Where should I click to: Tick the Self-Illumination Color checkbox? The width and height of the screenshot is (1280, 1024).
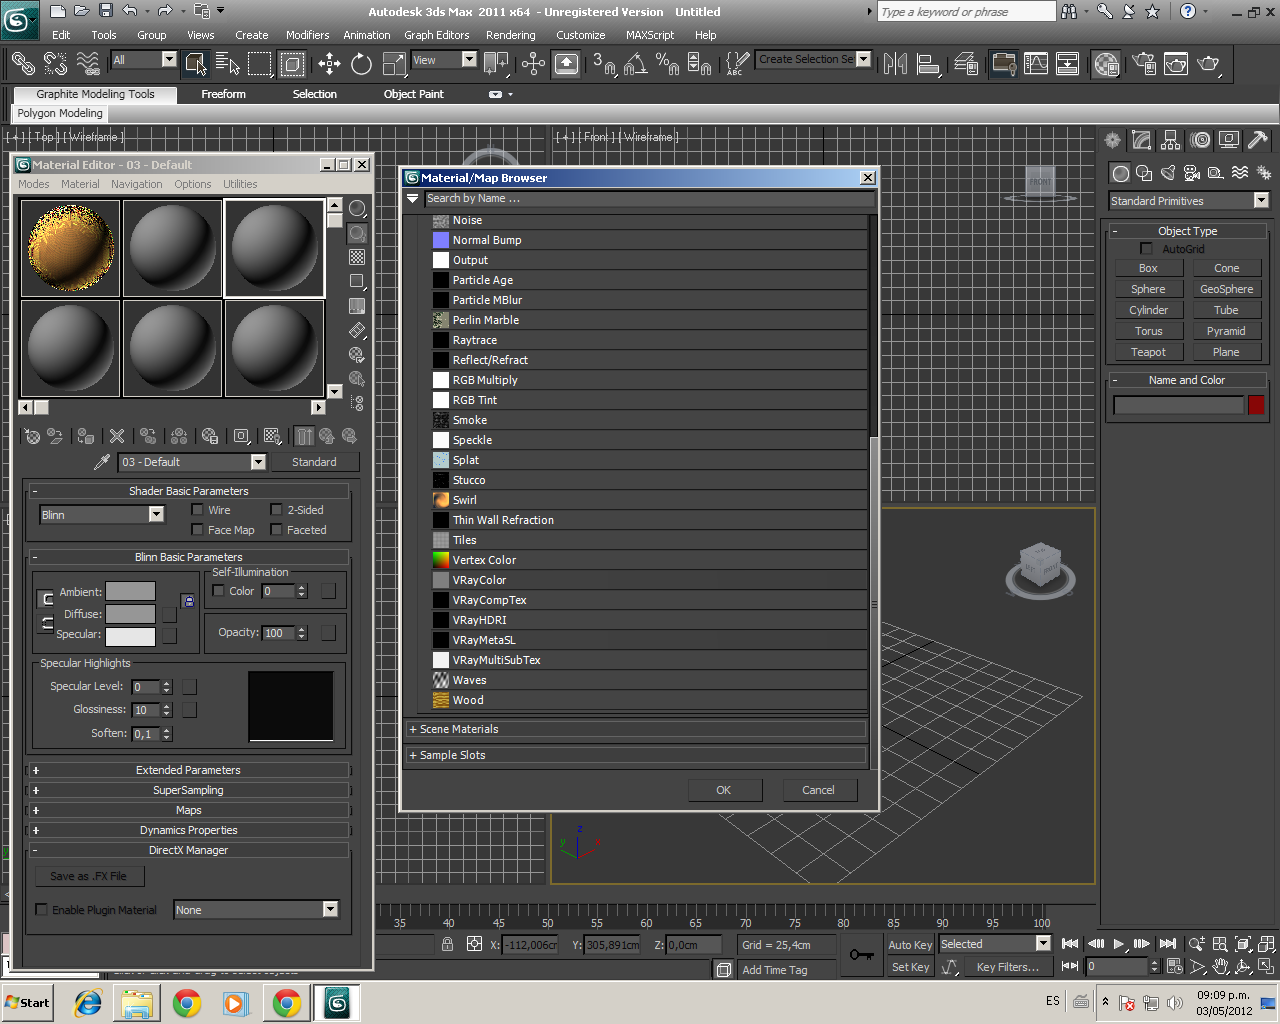tap(219, 591)
